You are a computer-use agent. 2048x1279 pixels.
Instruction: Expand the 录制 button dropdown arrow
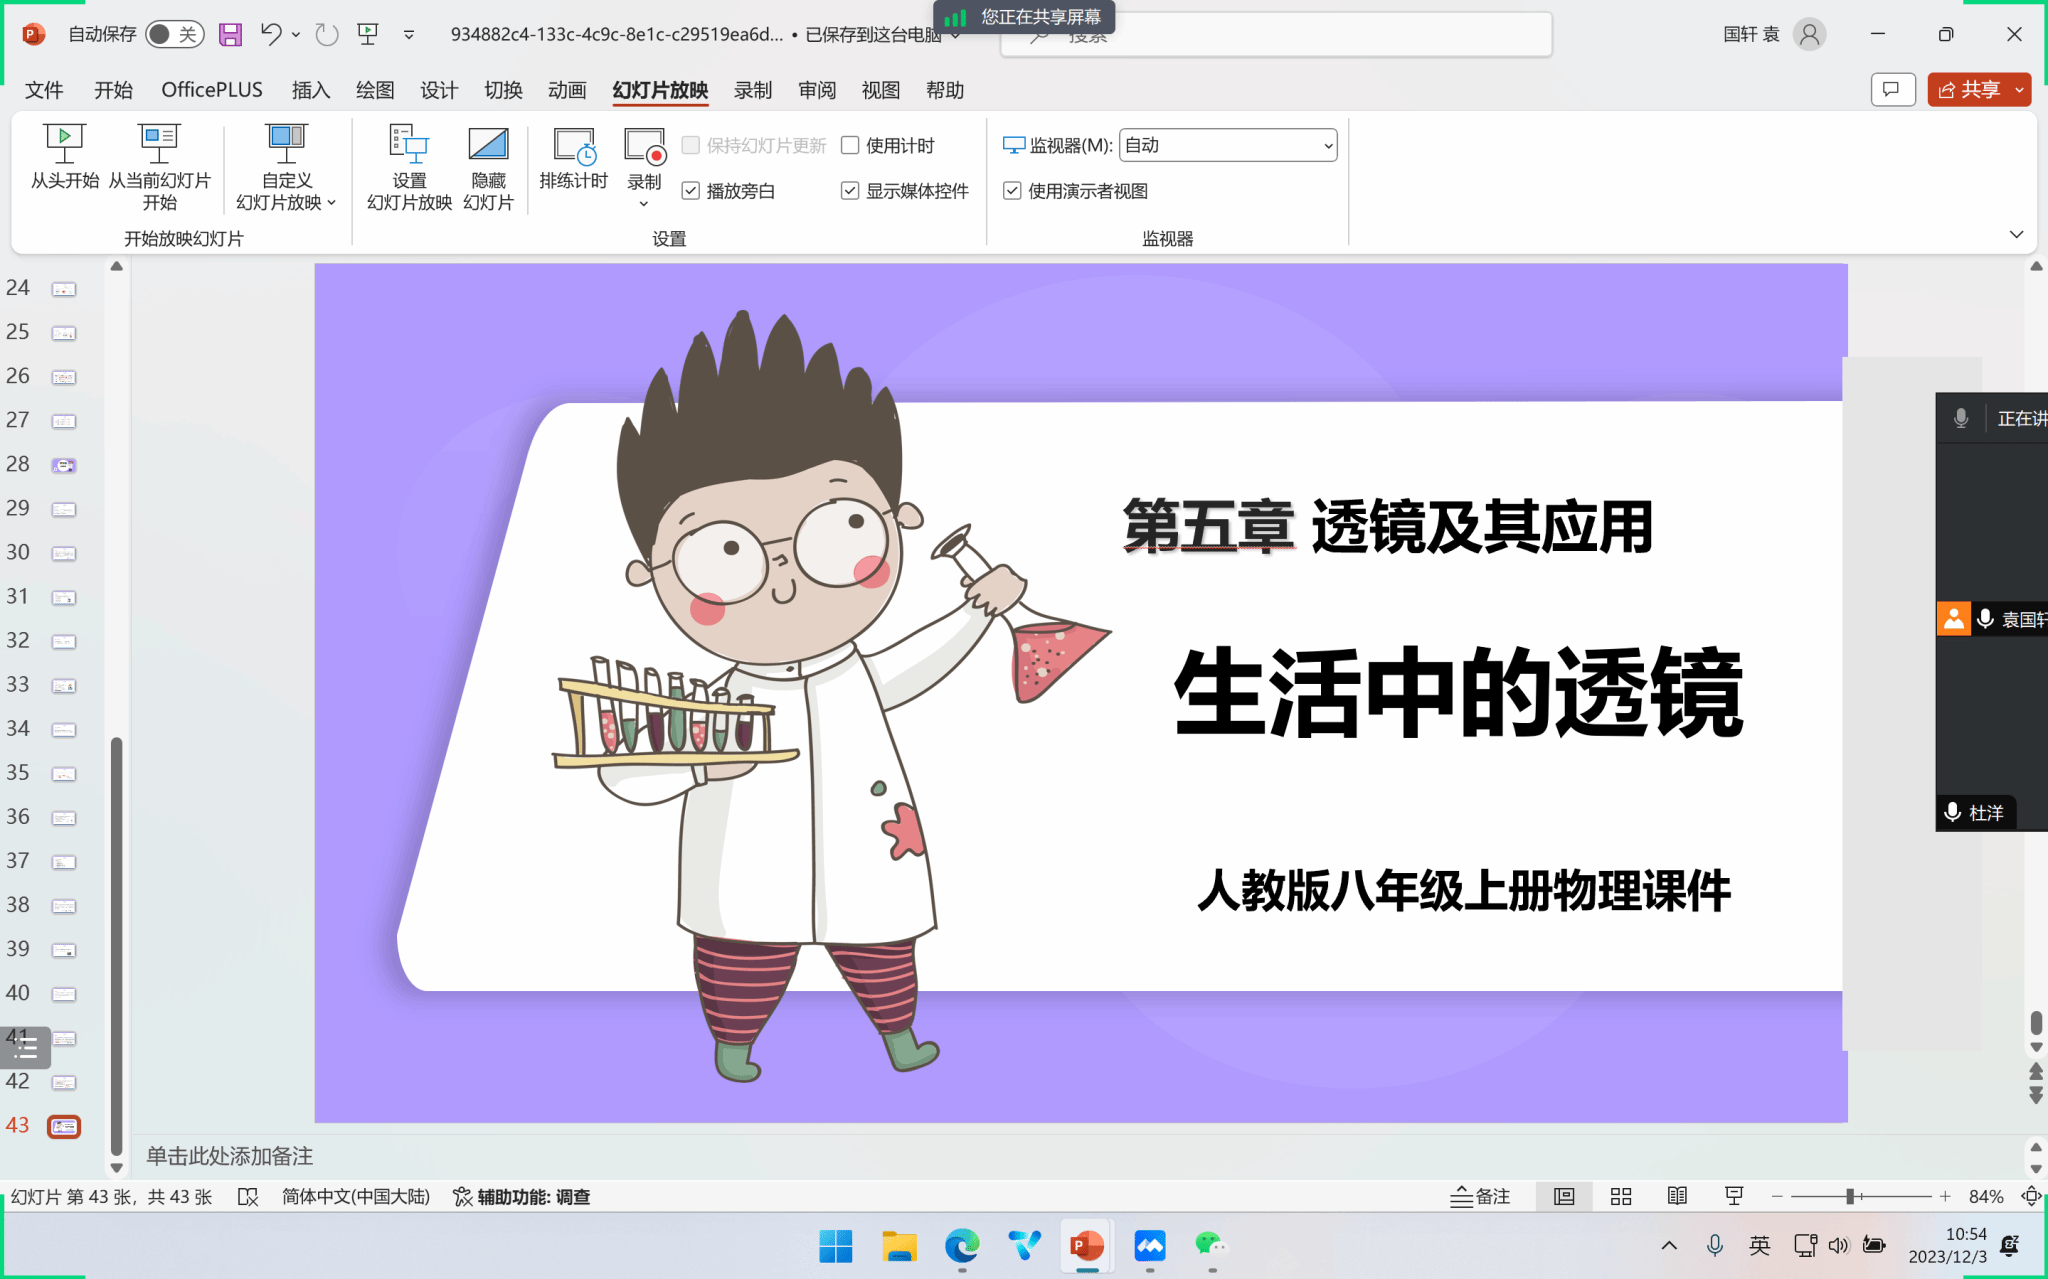(644, 204)
